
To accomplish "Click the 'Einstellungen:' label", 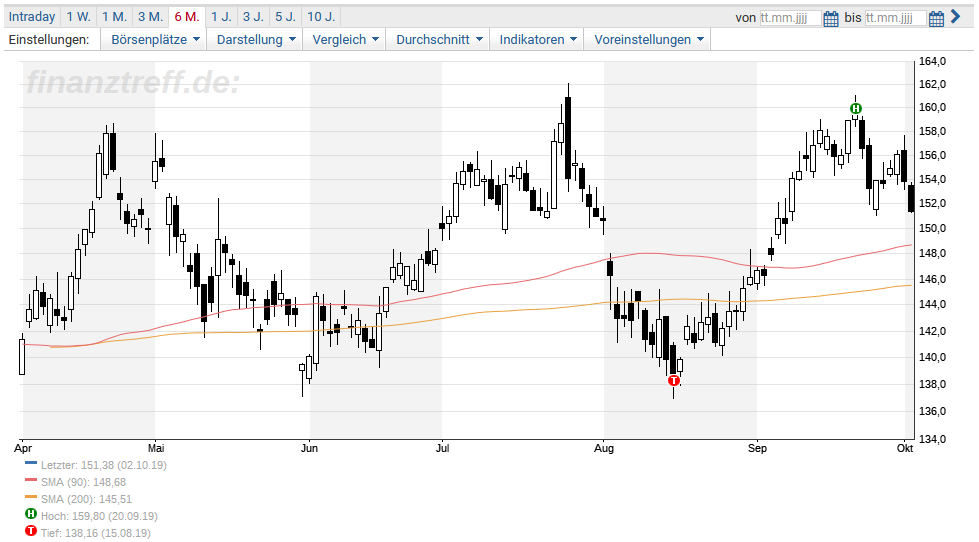I will (49, 39).
